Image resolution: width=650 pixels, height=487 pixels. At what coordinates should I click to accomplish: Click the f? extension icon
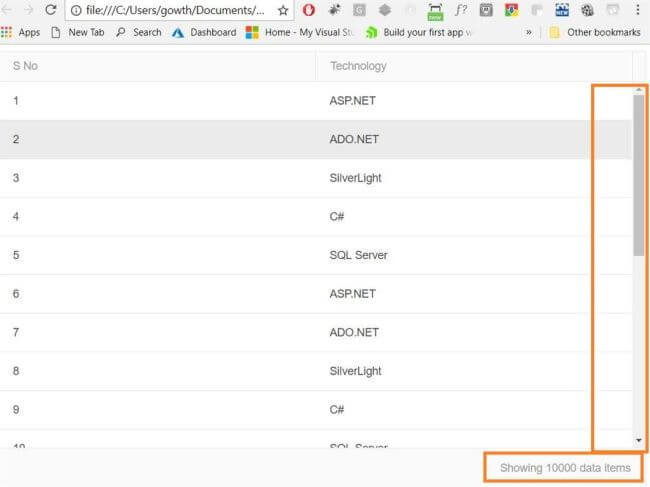(460, 11)
